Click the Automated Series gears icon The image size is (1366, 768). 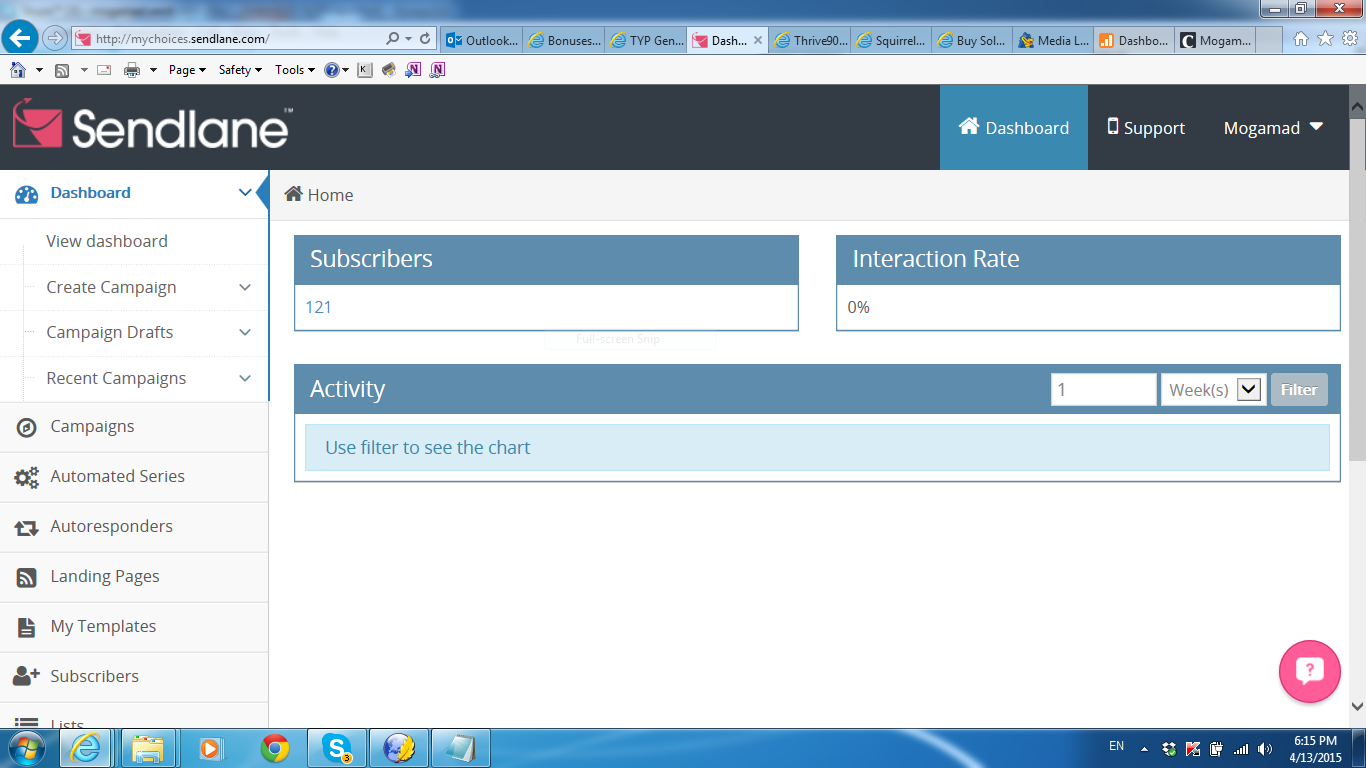point(26,477)
